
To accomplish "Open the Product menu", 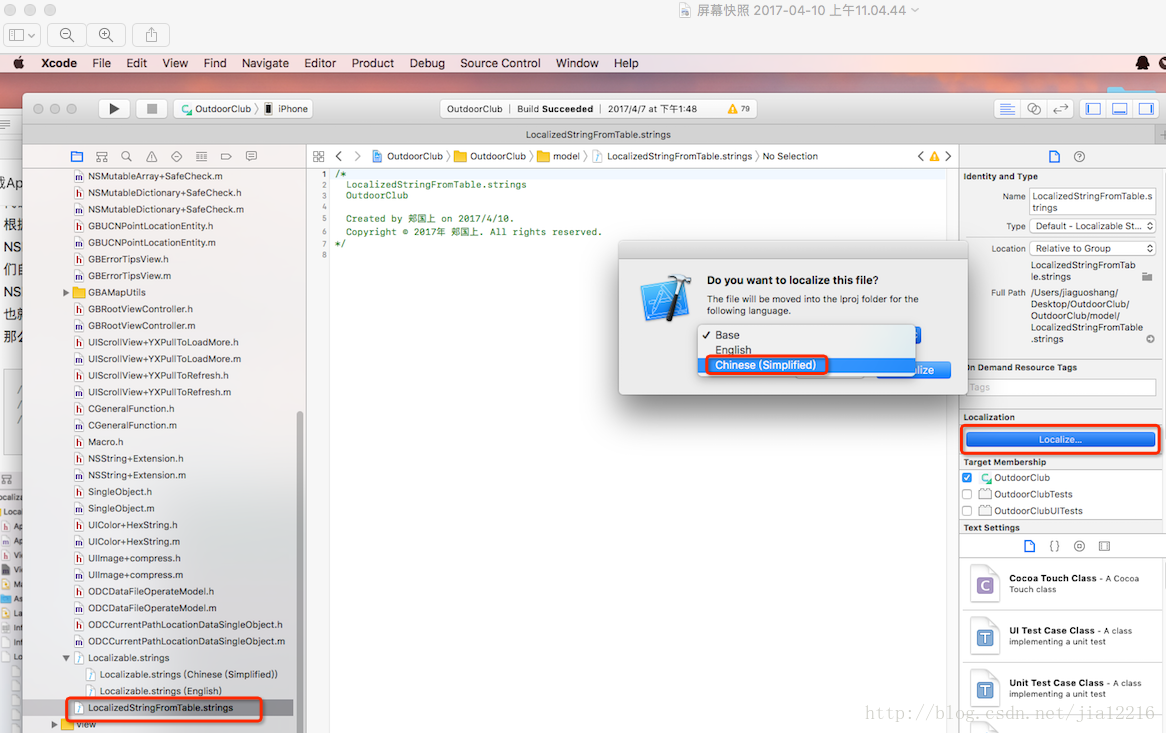I will [373, 63].
